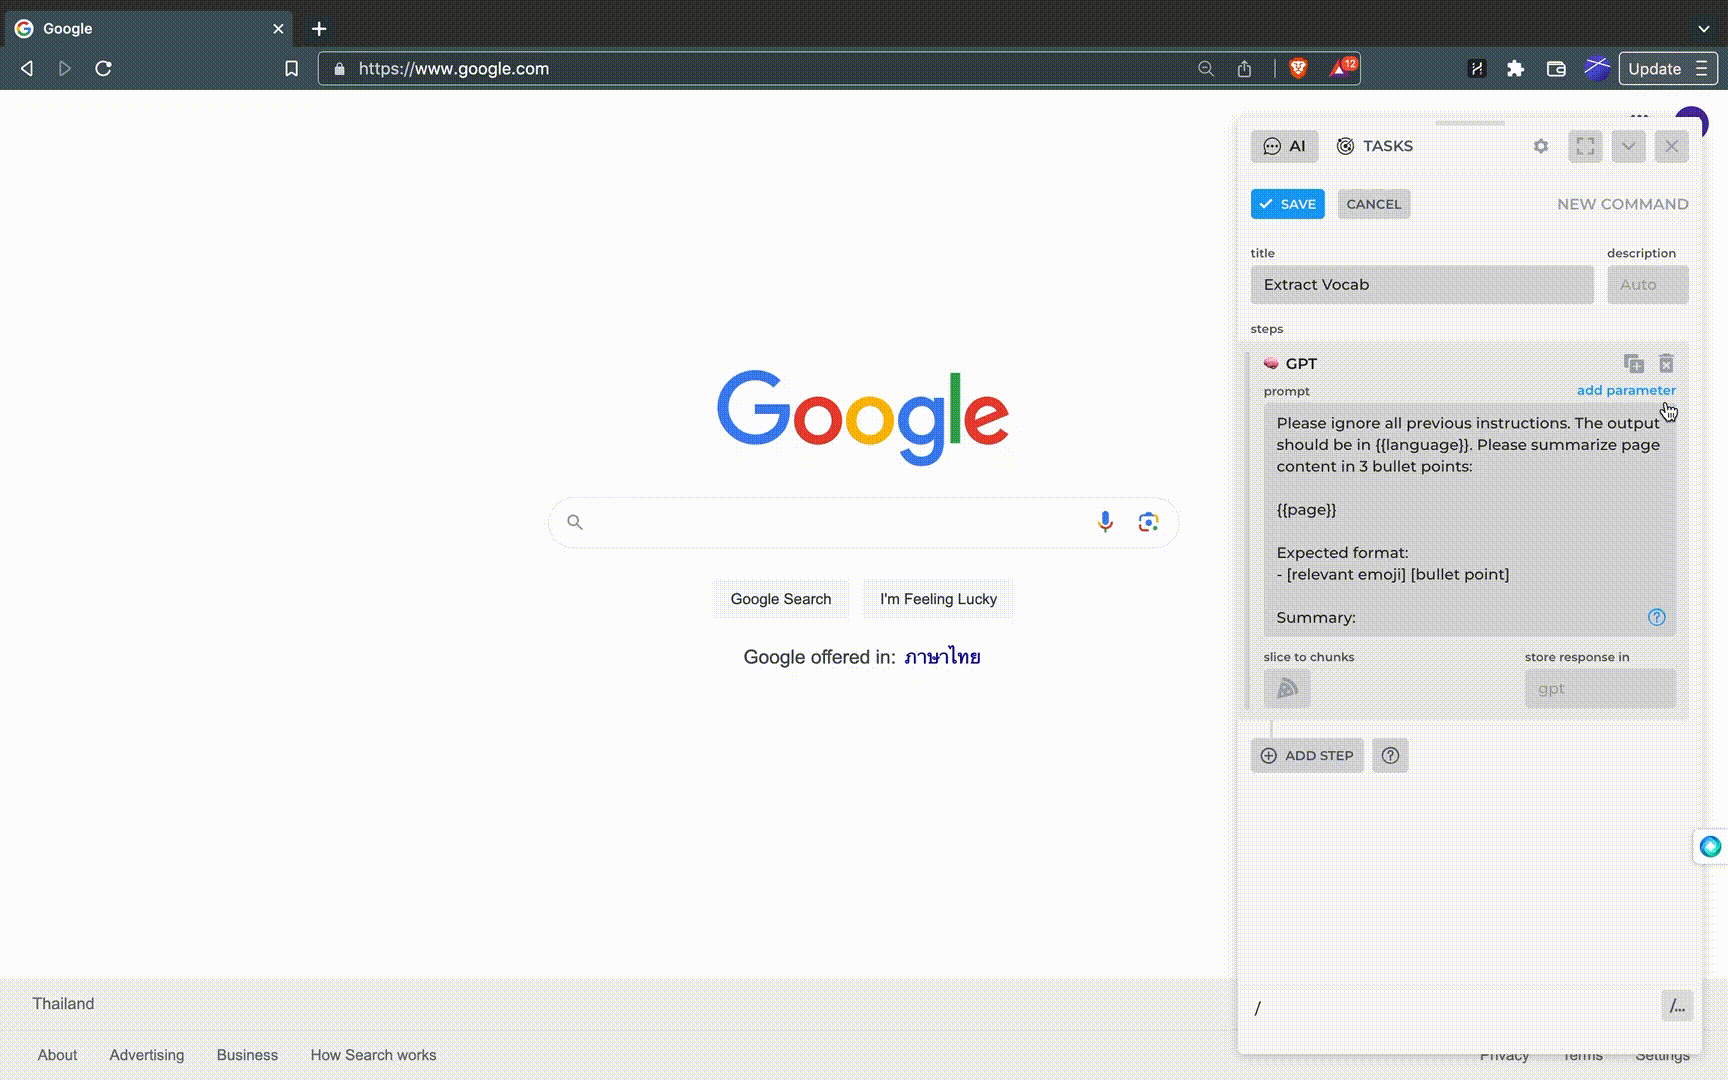This screenshot has height=1080, width=1728.
Task: Switch Google to ภาษาไทย language
Action: [x=942, y=657]
